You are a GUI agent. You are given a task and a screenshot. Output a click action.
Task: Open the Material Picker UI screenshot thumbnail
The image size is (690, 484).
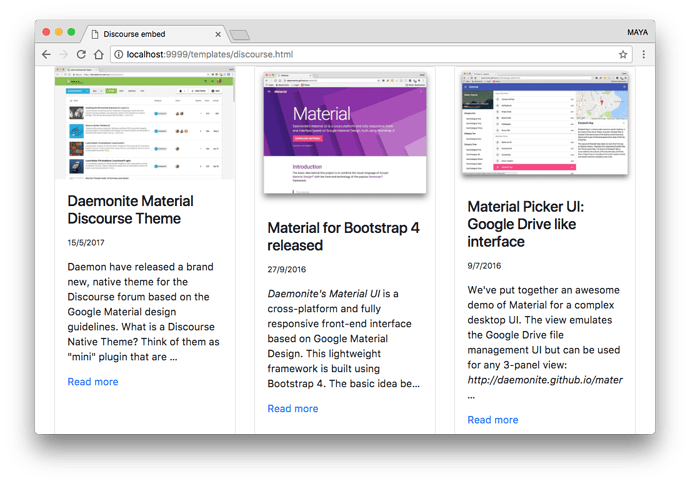tap(545, 123)
